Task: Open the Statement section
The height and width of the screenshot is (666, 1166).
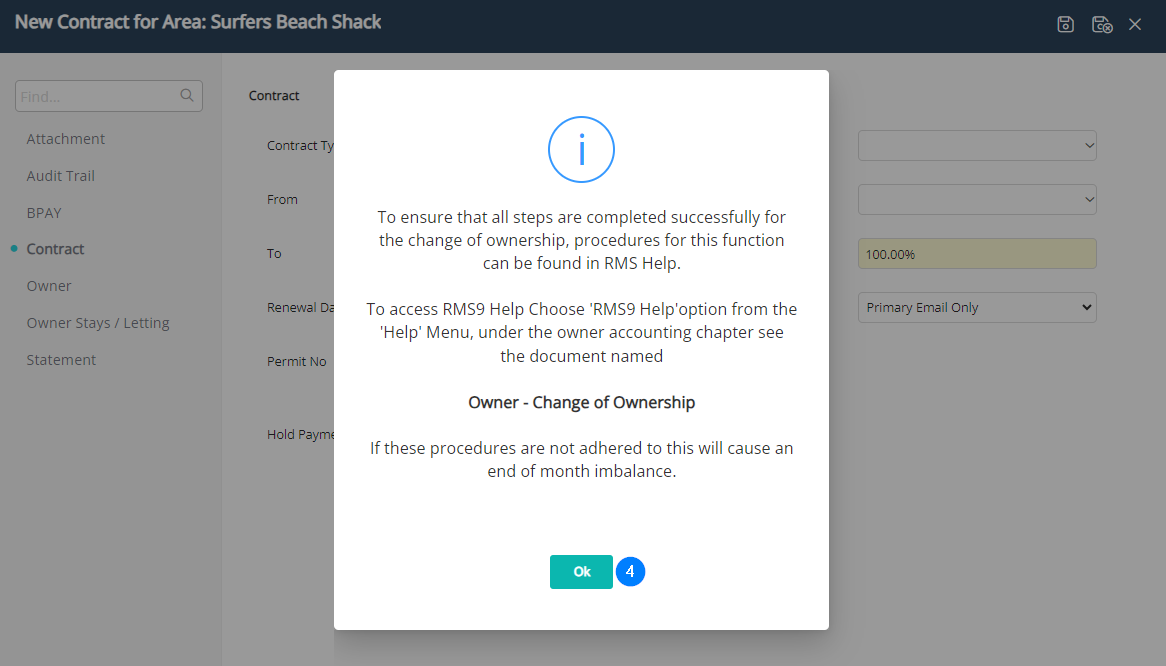Action: (x=61, y=360)
